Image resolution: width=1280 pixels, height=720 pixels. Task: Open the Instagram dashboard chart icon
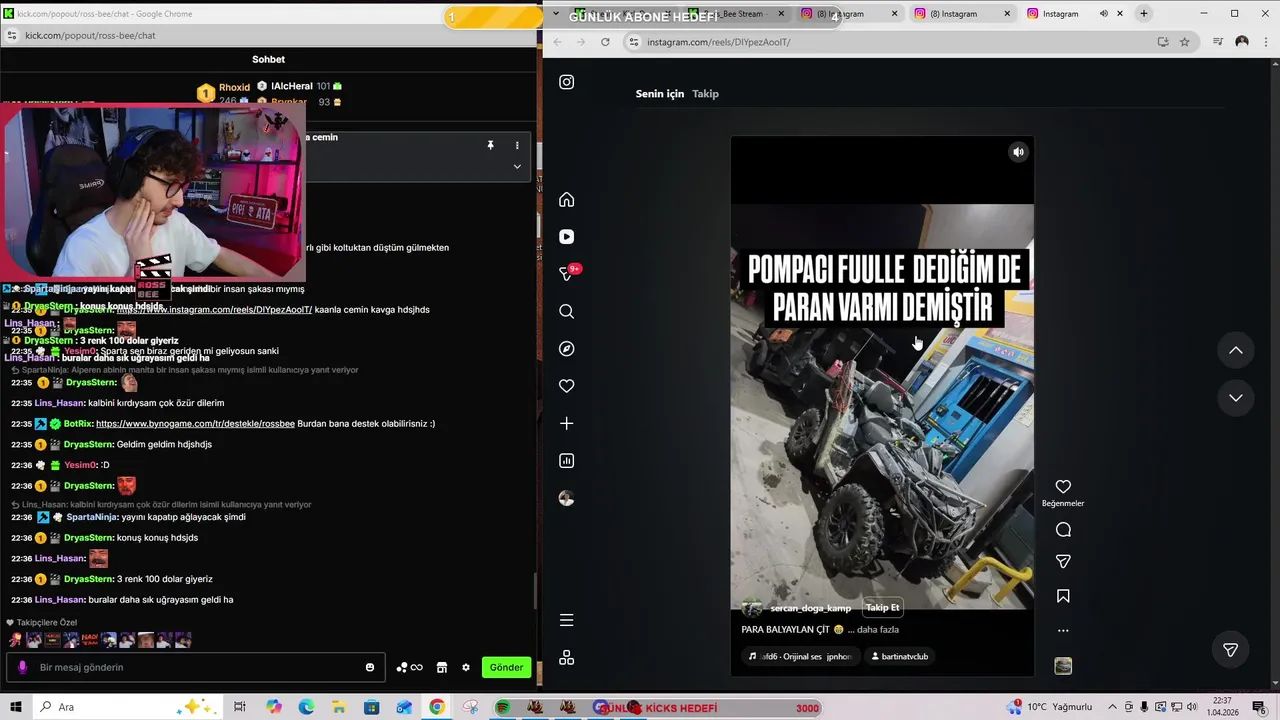tap(566, 461)
